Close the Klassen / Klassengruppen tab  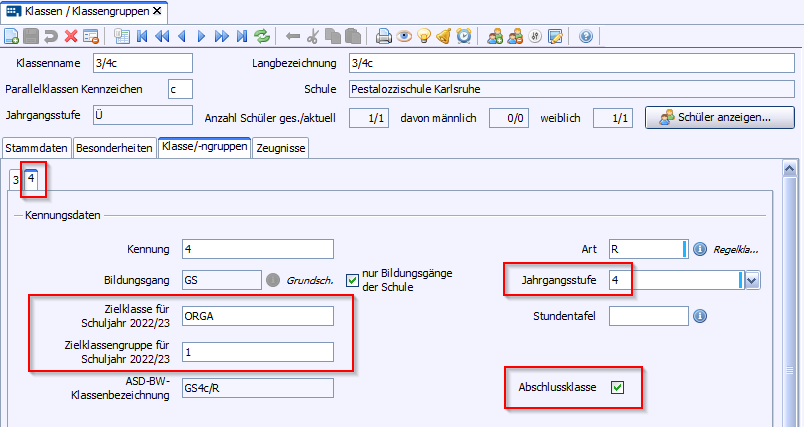[157, 10]
